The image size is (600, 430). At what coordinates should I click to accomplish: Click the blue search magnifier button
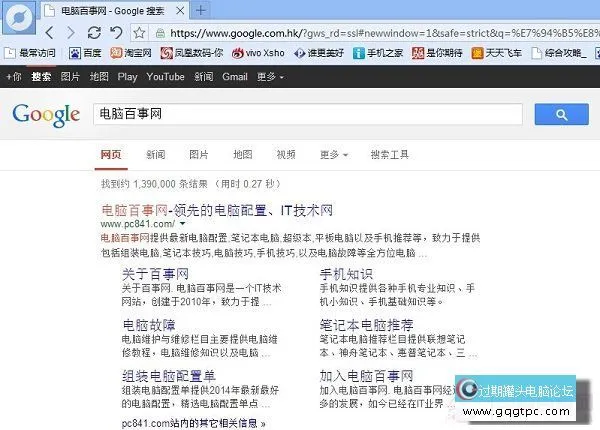(561, 114)
